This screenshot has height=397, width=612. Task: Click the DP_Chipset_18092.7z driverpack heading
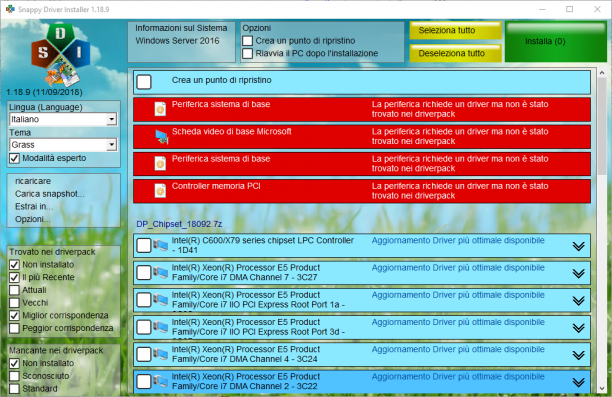point(179,224)
